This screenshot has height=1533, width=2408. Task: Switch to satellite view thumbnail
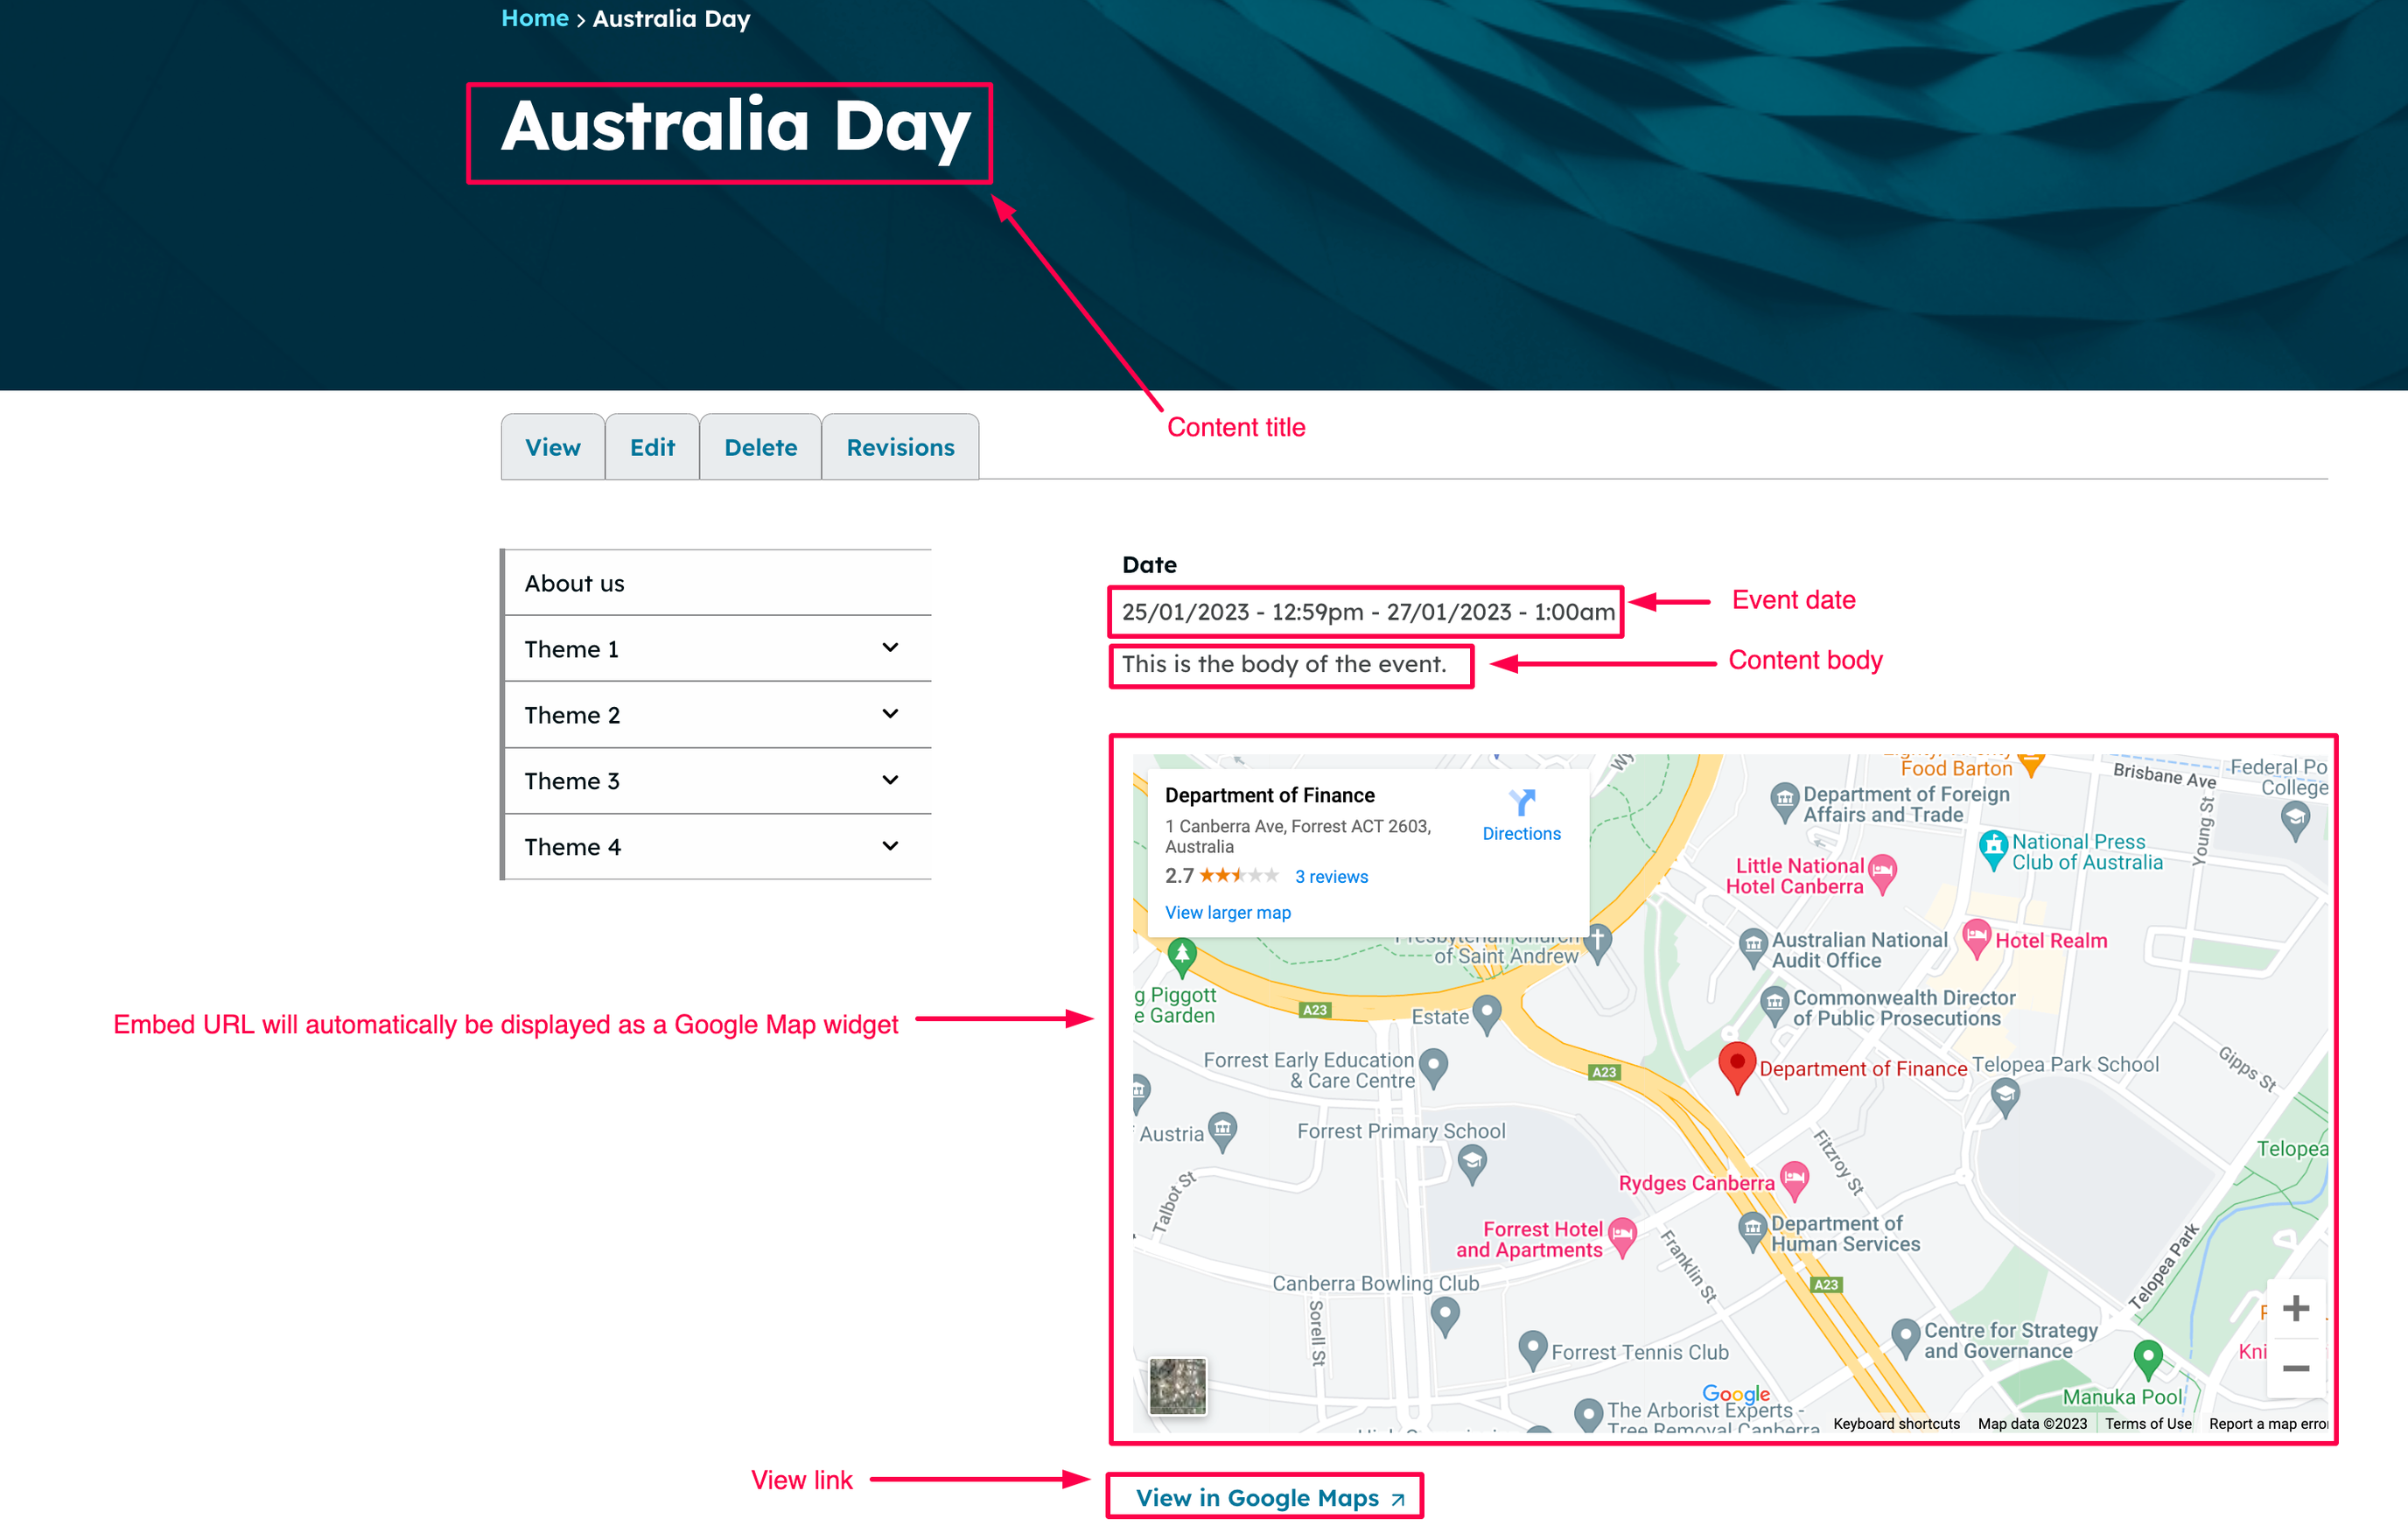click(x=1177, y=1385)
